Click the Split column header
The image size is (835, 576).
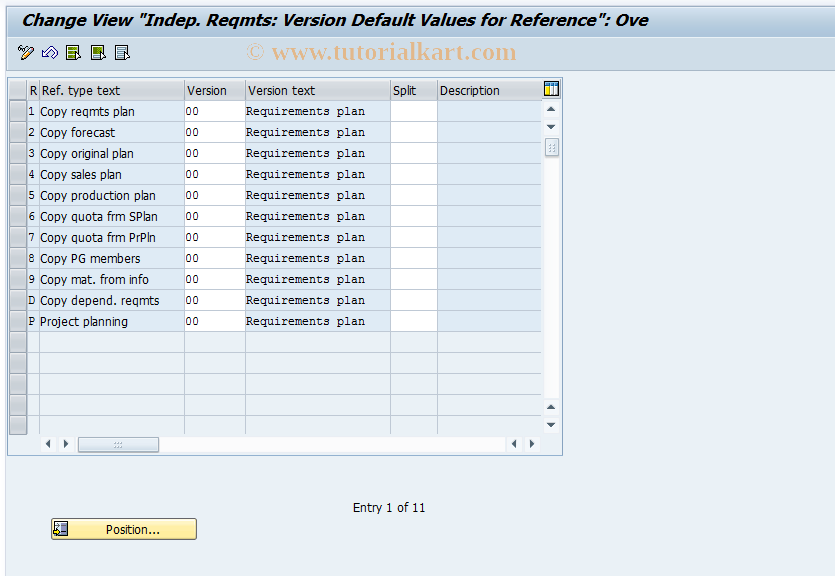pyautogui.click(x=414, y=90)
